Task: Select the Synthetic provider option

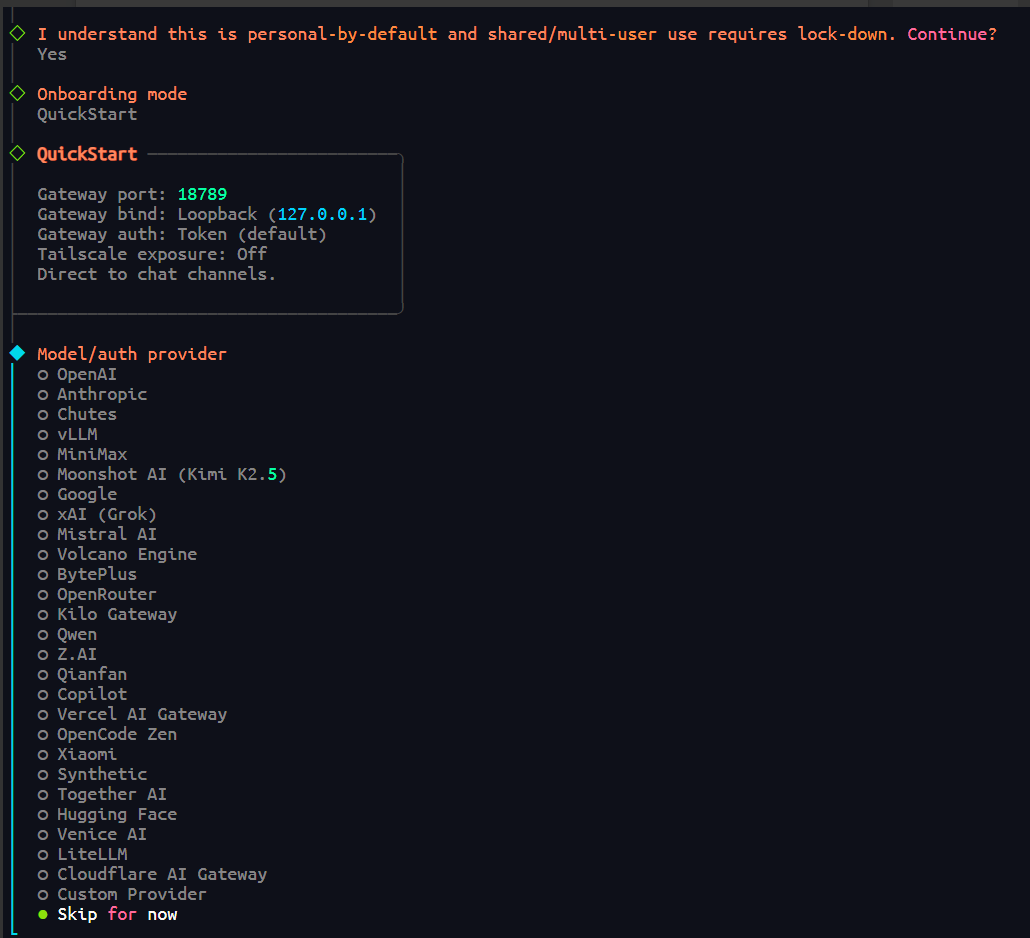Action: pyautogui.click(x=92, y=774)
